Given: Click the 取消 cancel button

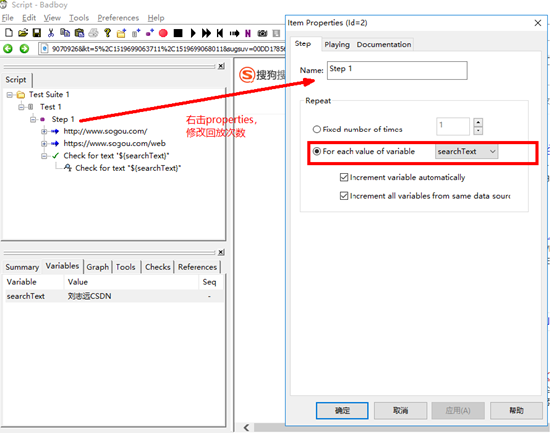Looking at the screenshot, I should [400, 410].
